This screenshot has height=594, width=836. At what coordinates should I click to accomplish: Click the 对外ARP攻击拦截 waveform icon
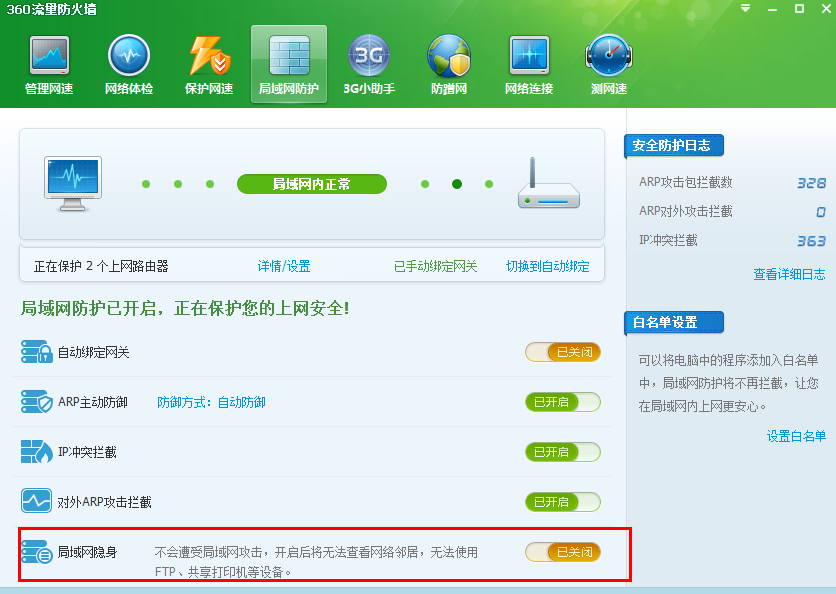click(37, 501)
